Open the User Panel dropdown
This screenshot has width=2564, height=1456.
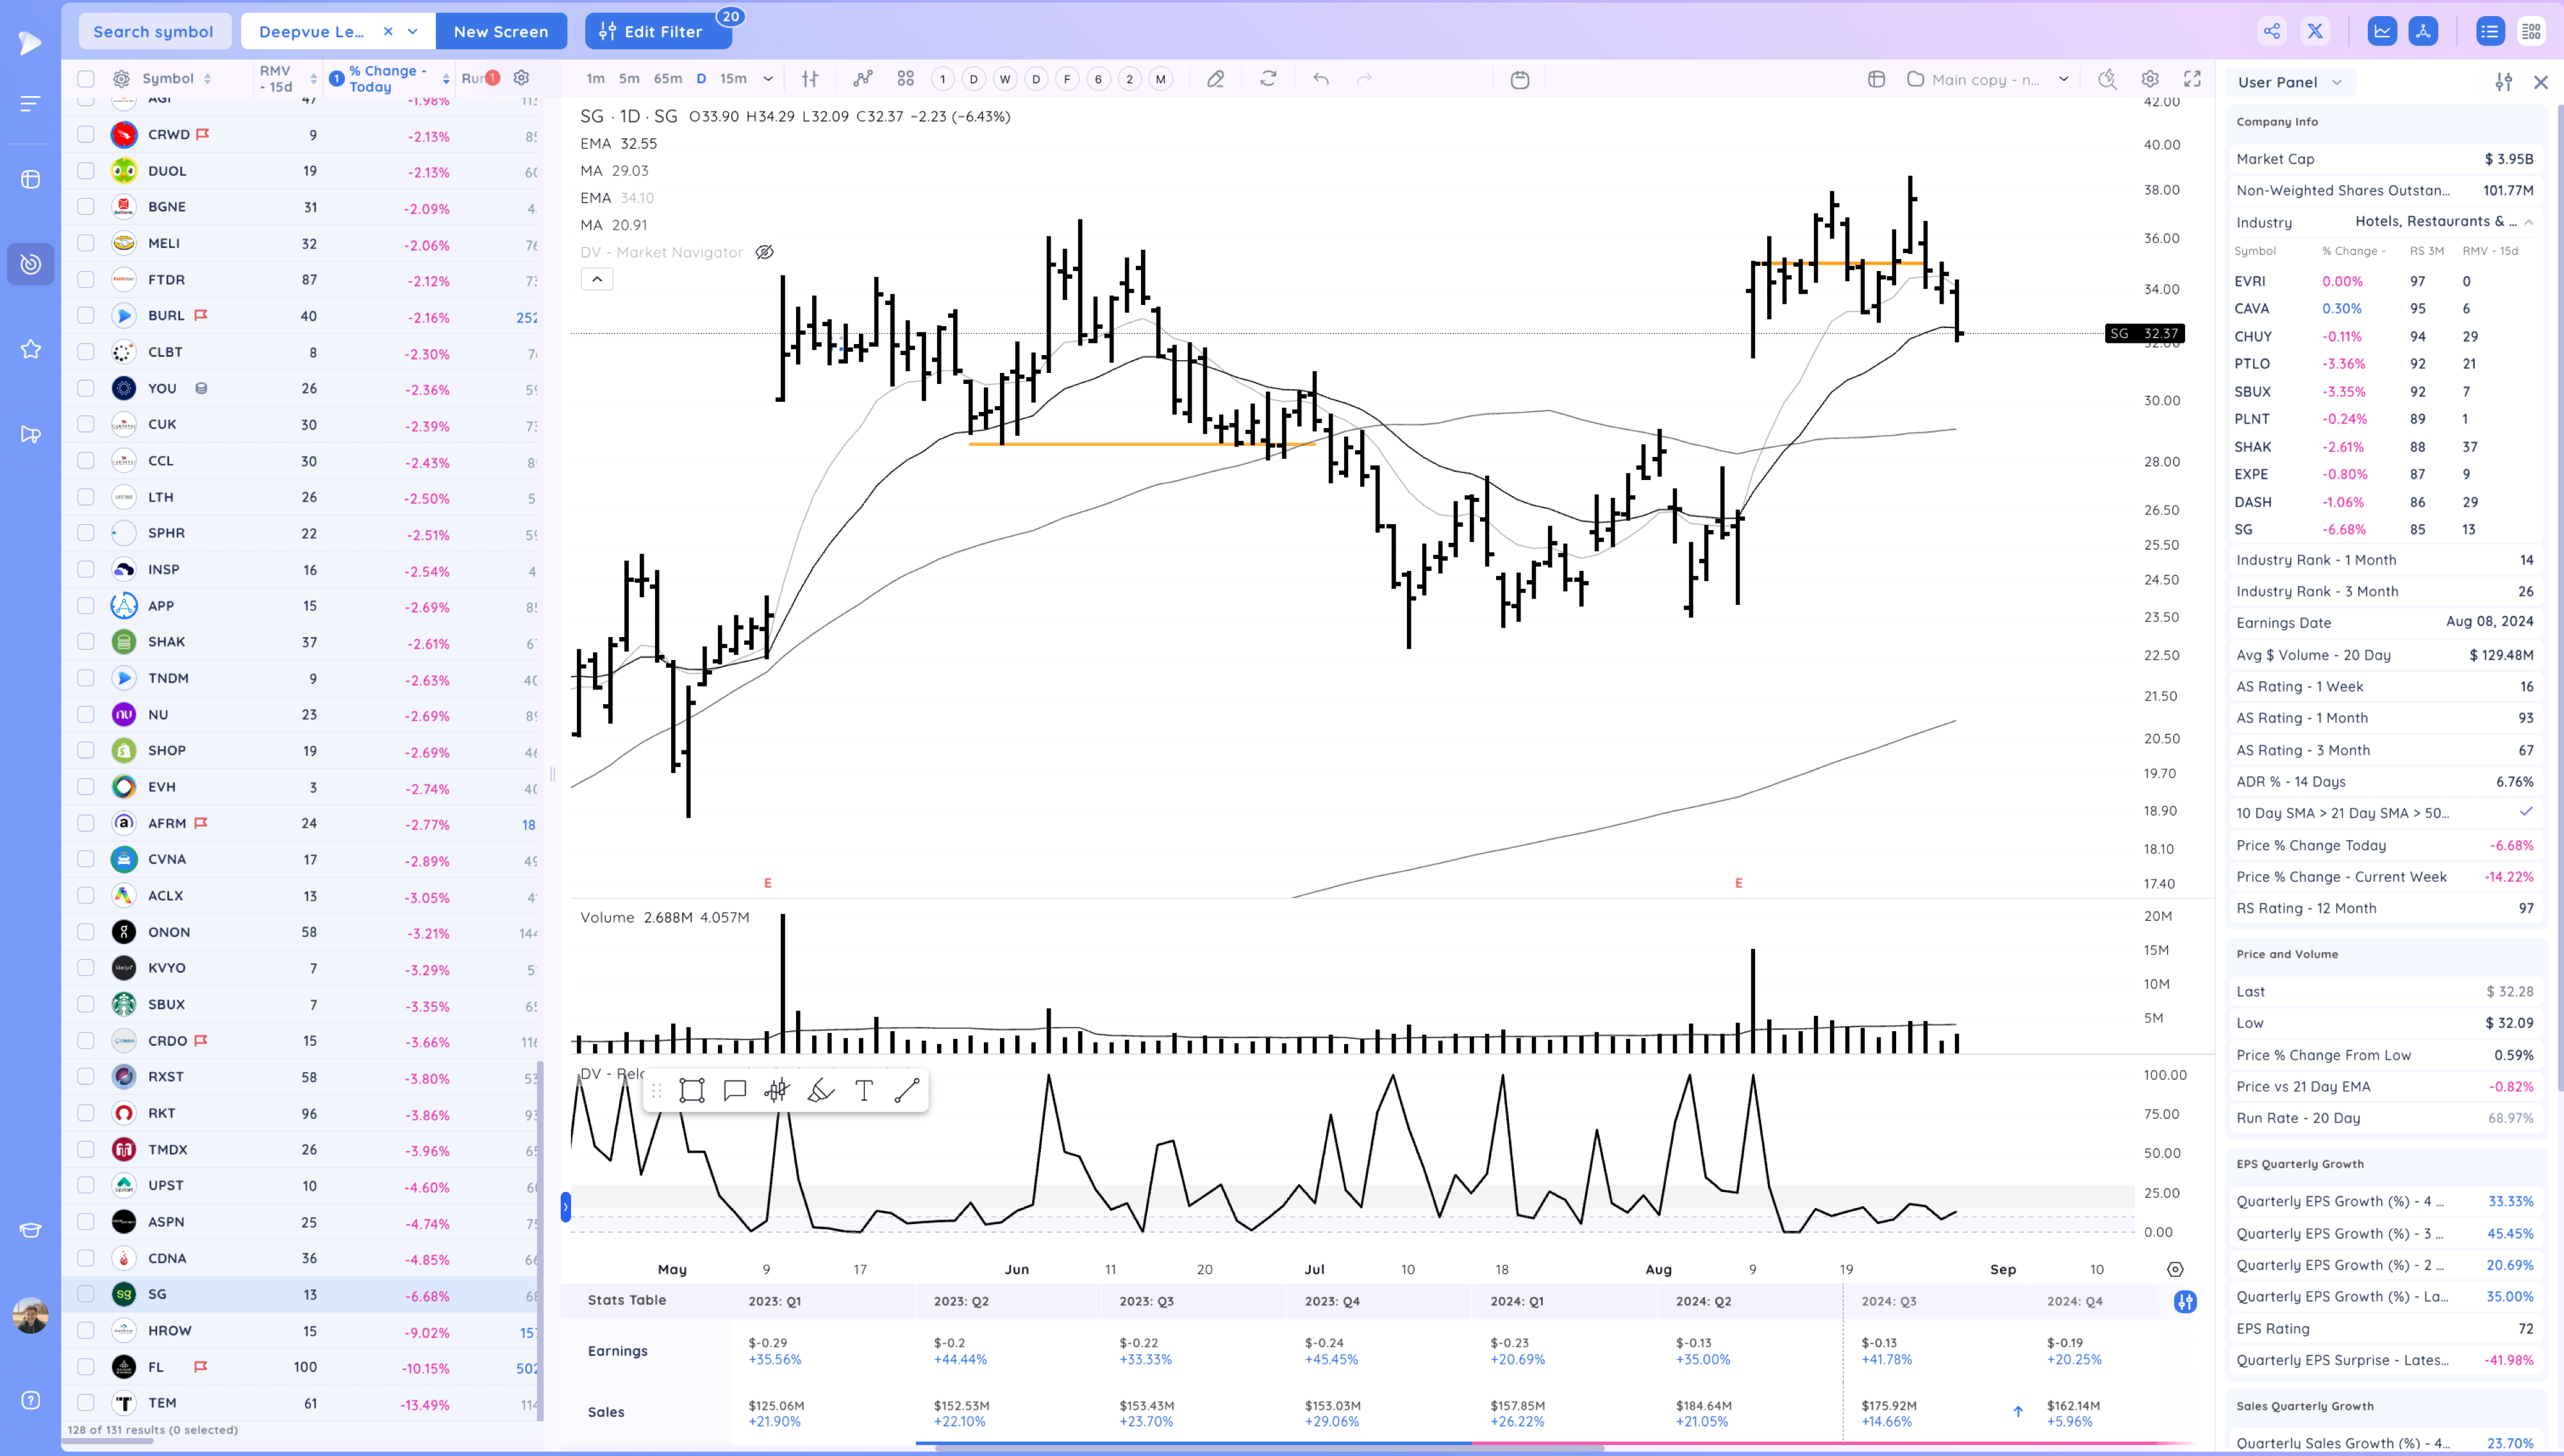tap(2289, 82)
